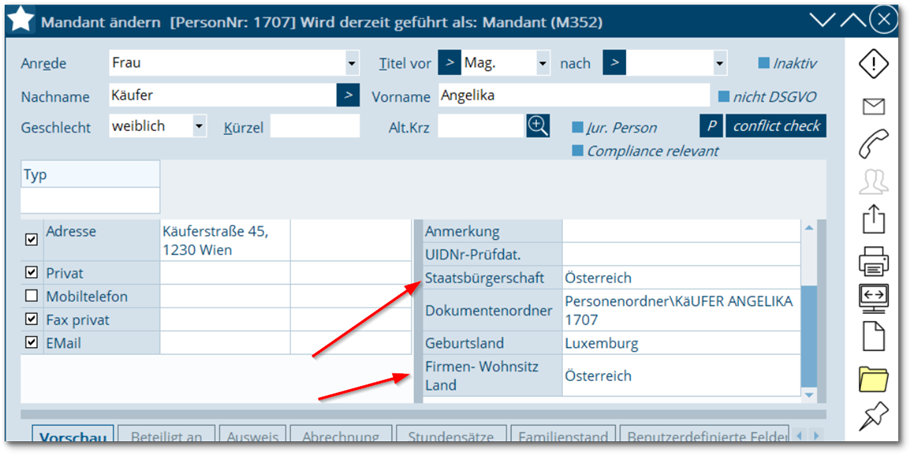Click the share/export icon in sidebar

pyautogui.click(x=874, y=220)
